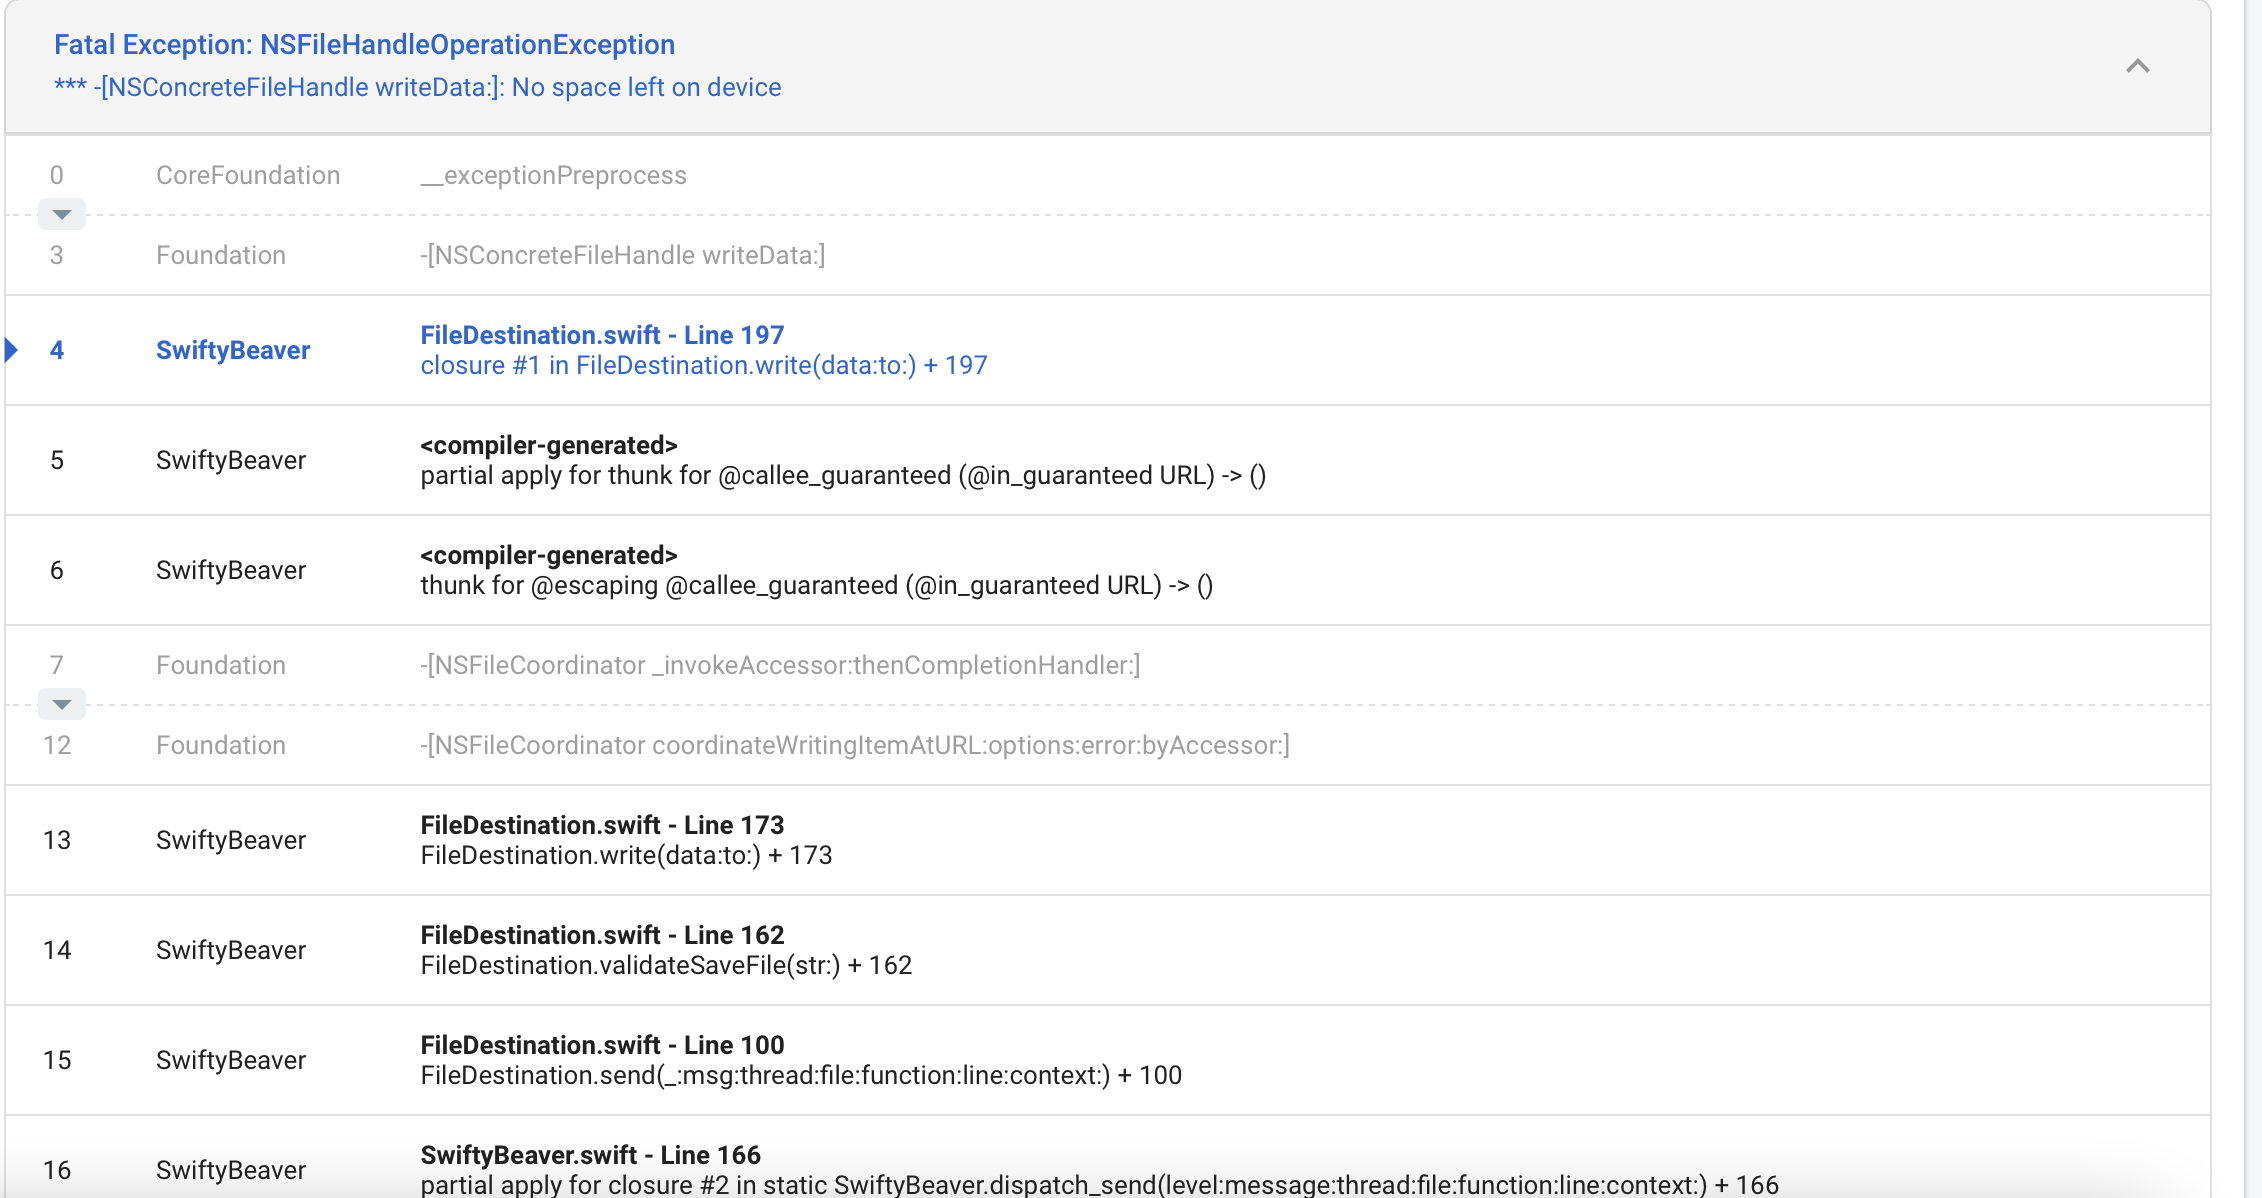Click the blue arrow marker at frame 4

pos(12,350)
